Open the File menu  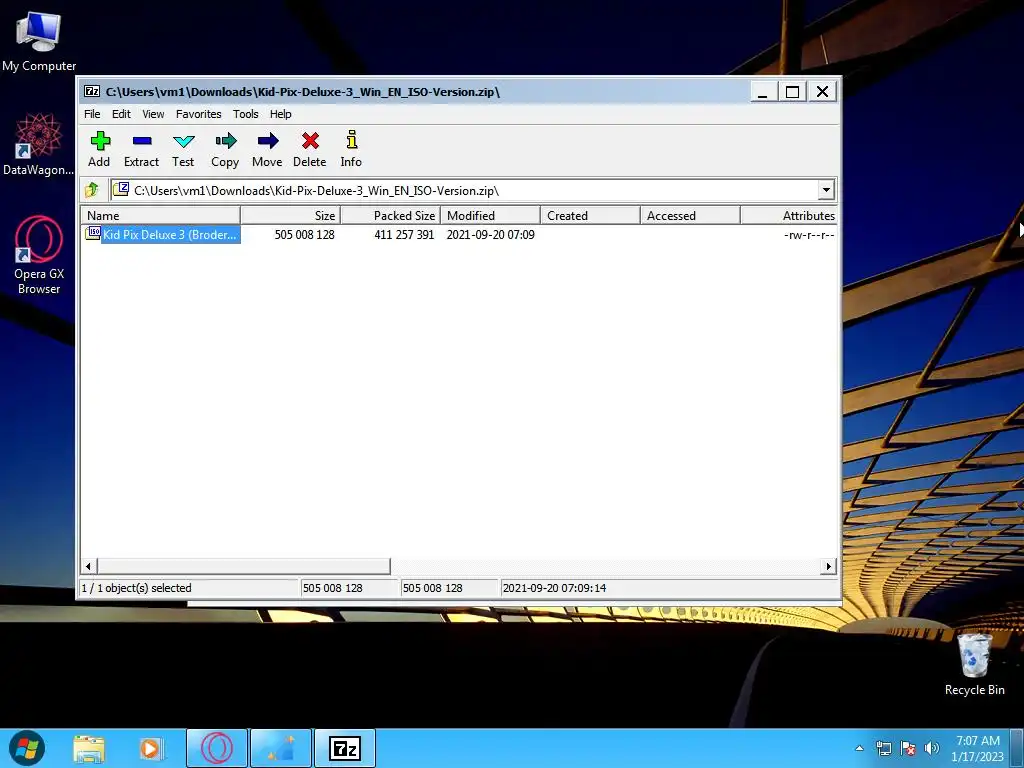point(92,114)
